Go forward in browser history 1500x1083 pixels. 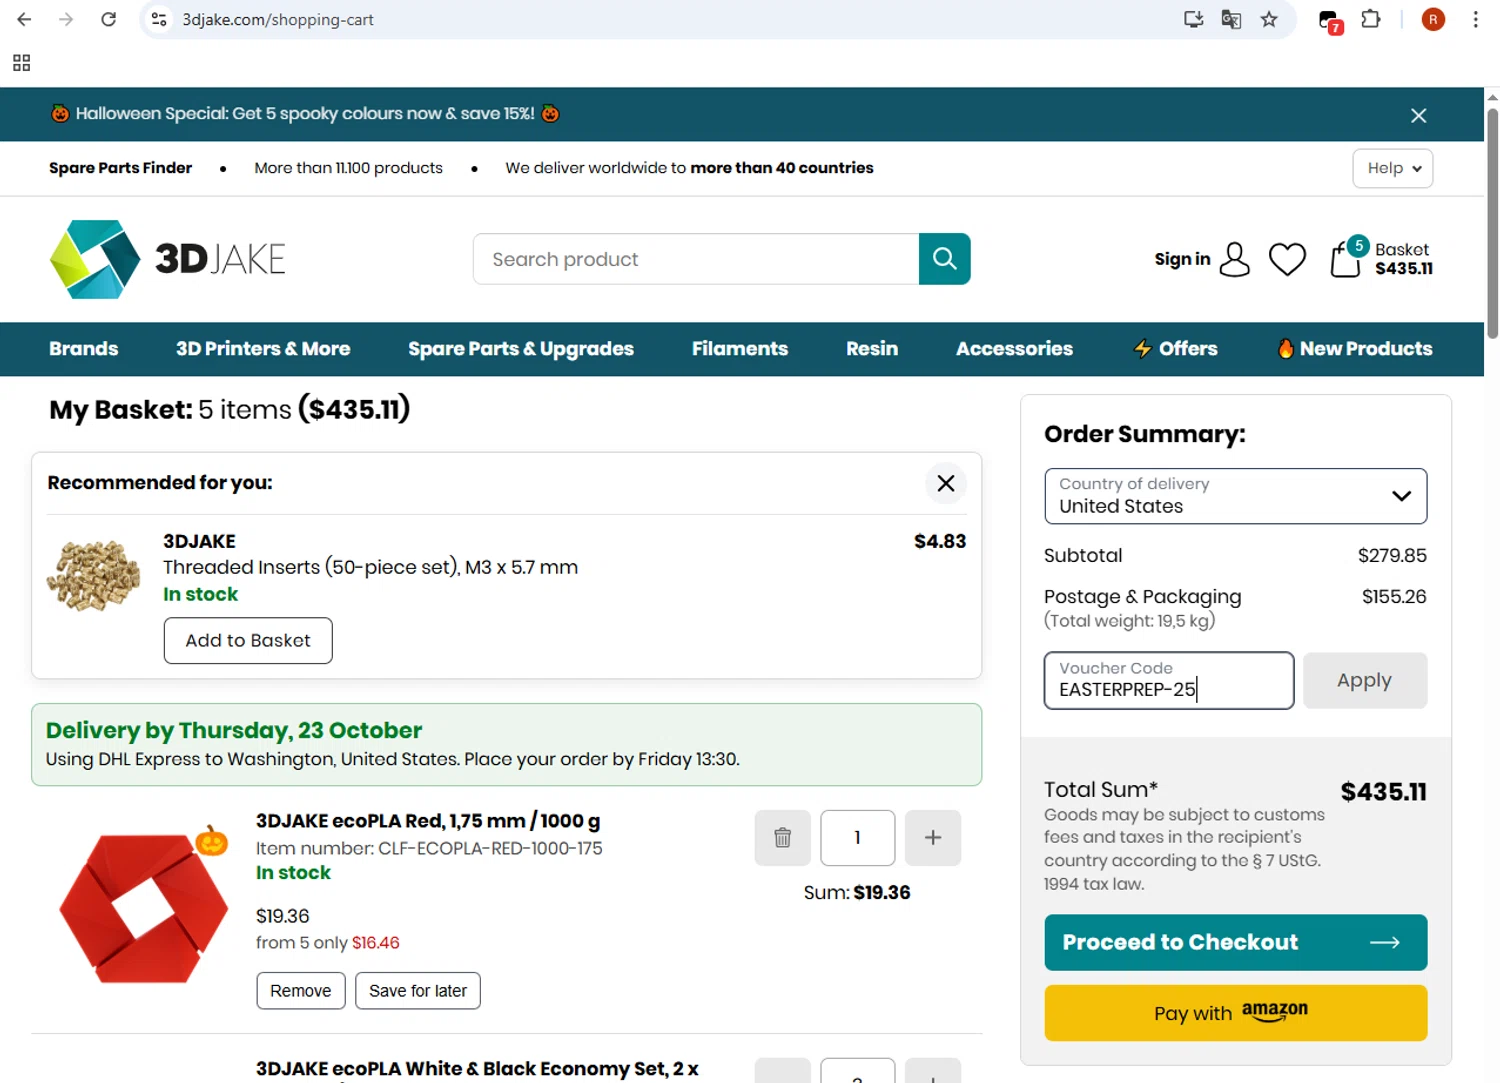[x=66, y=19]
